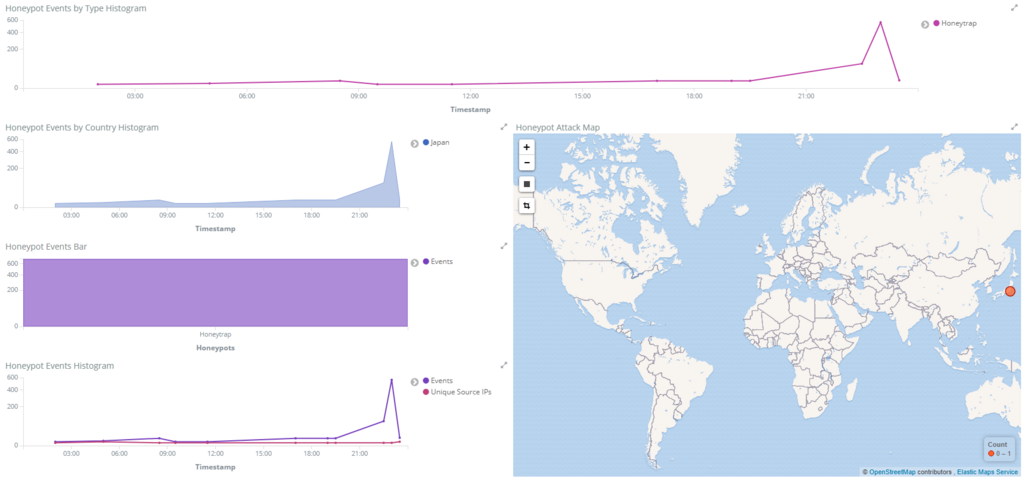Open the Elastic Maps Service link
Viewport: 1024px width, 479px height.
[989, 471]
